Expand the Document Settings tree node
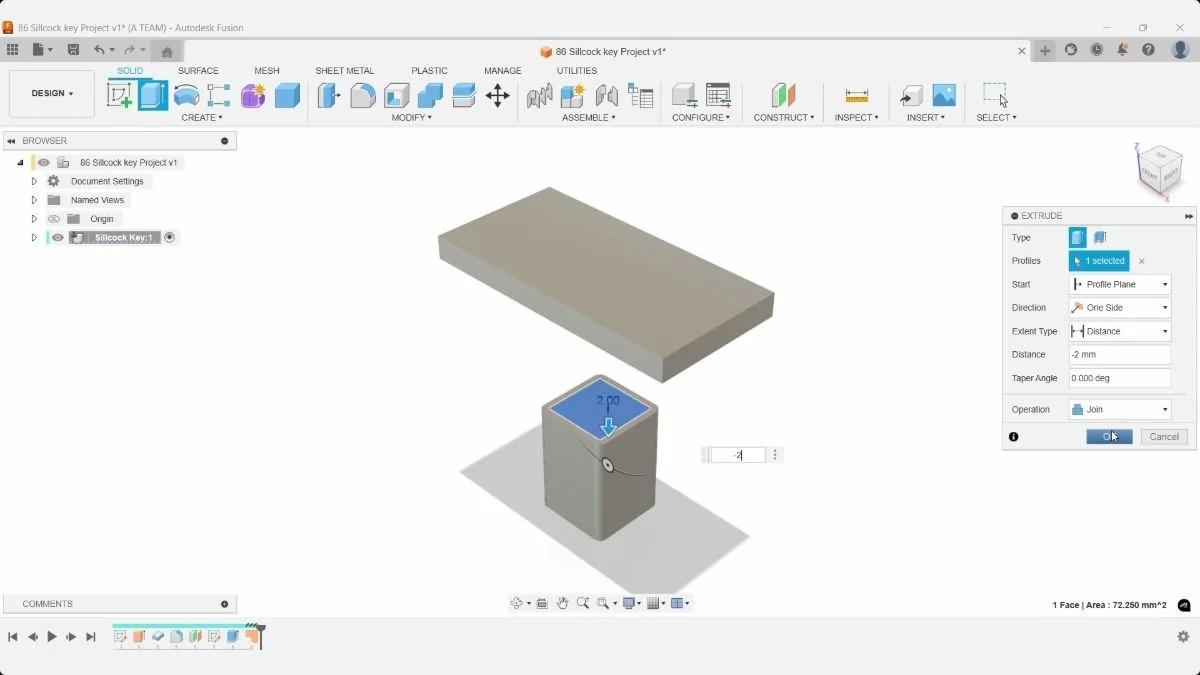Screen dimensions: 1200x675 pos(34,181)
